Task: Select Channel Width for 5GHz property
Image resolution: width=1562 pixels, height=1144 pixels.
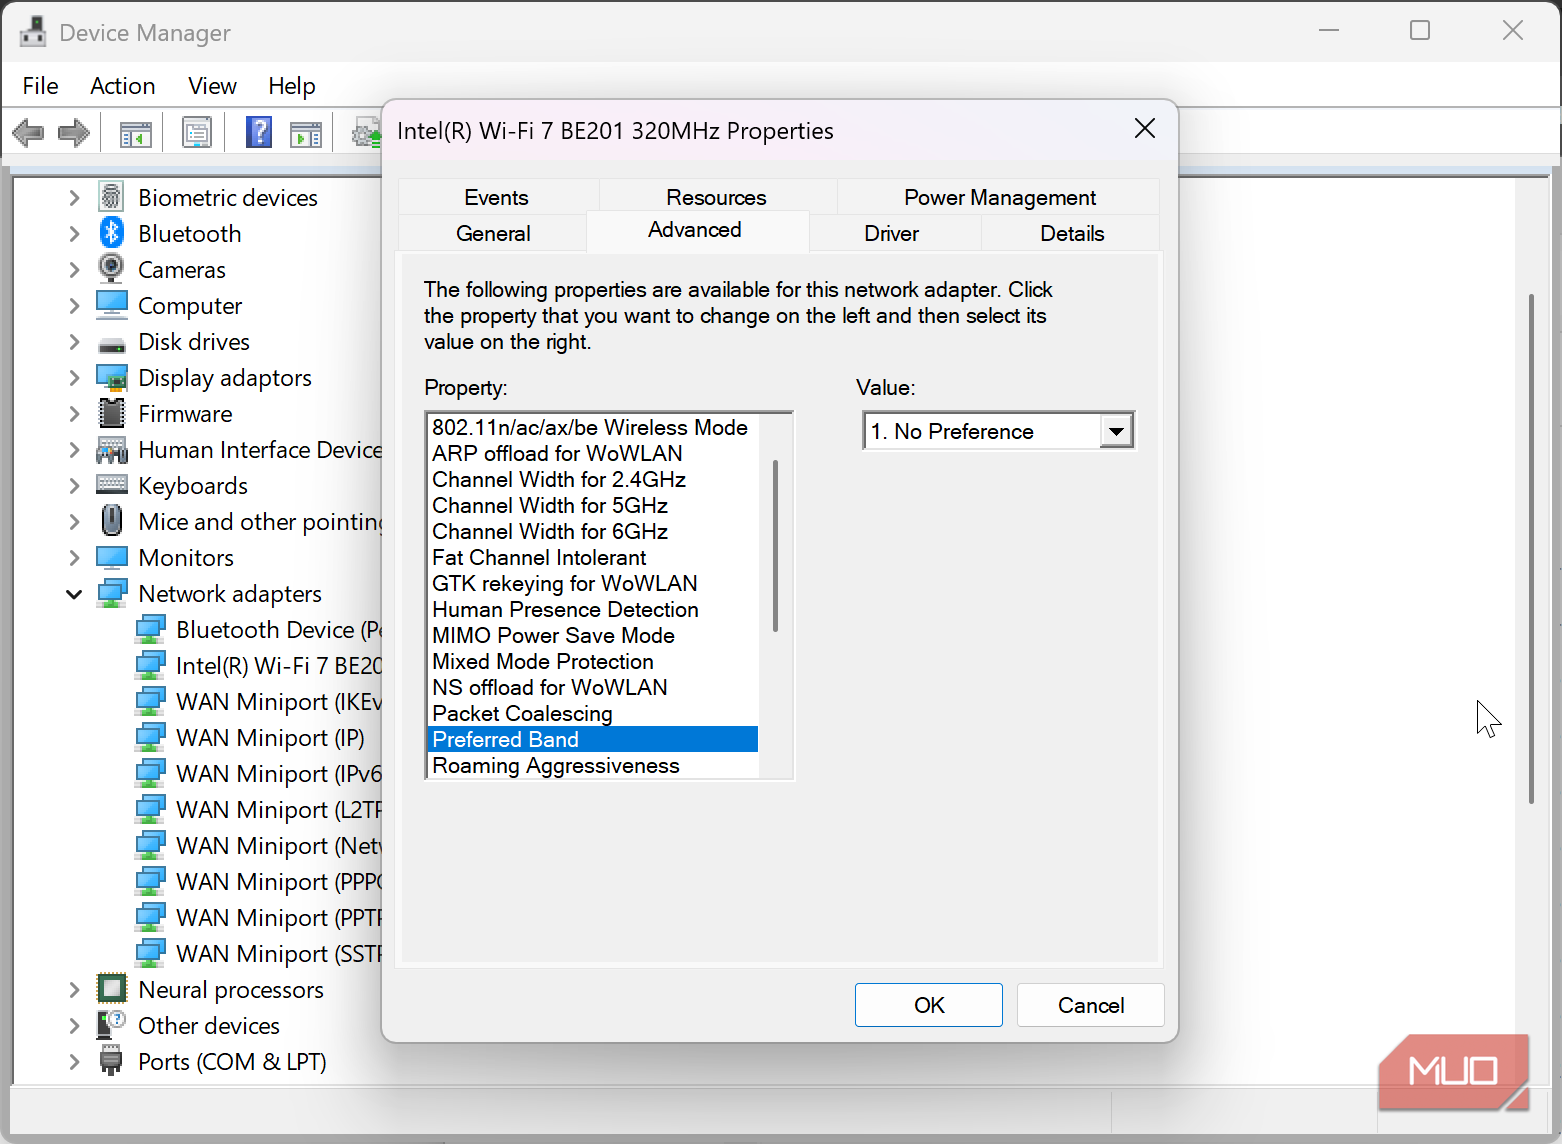Action: (593, 505)
